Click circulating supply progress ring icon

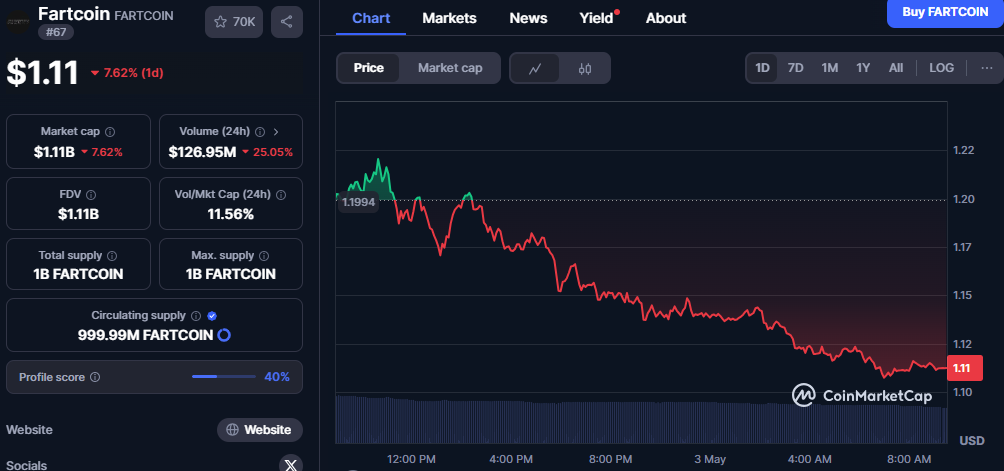coord(224,335)
